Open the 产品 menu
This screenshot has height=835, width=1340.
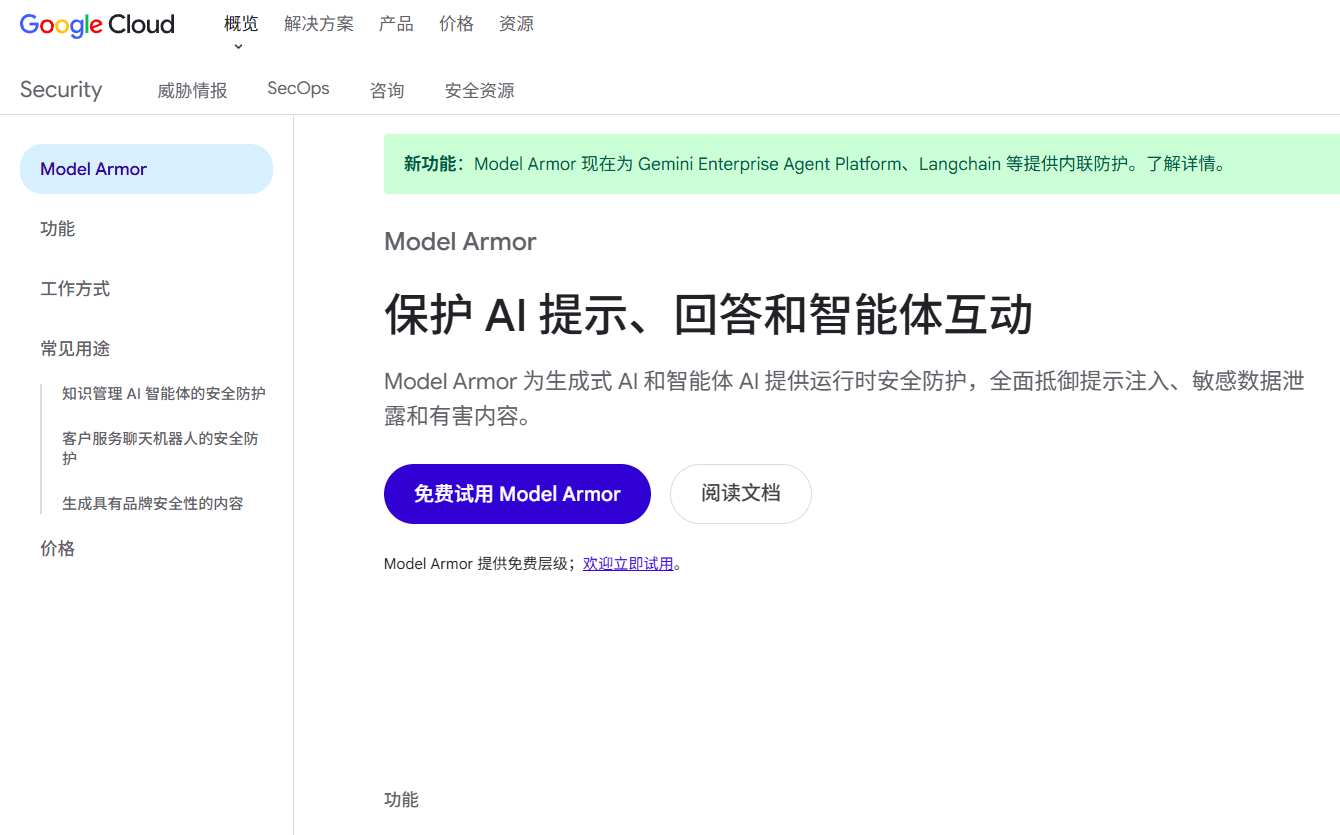[x=396, y=24]
